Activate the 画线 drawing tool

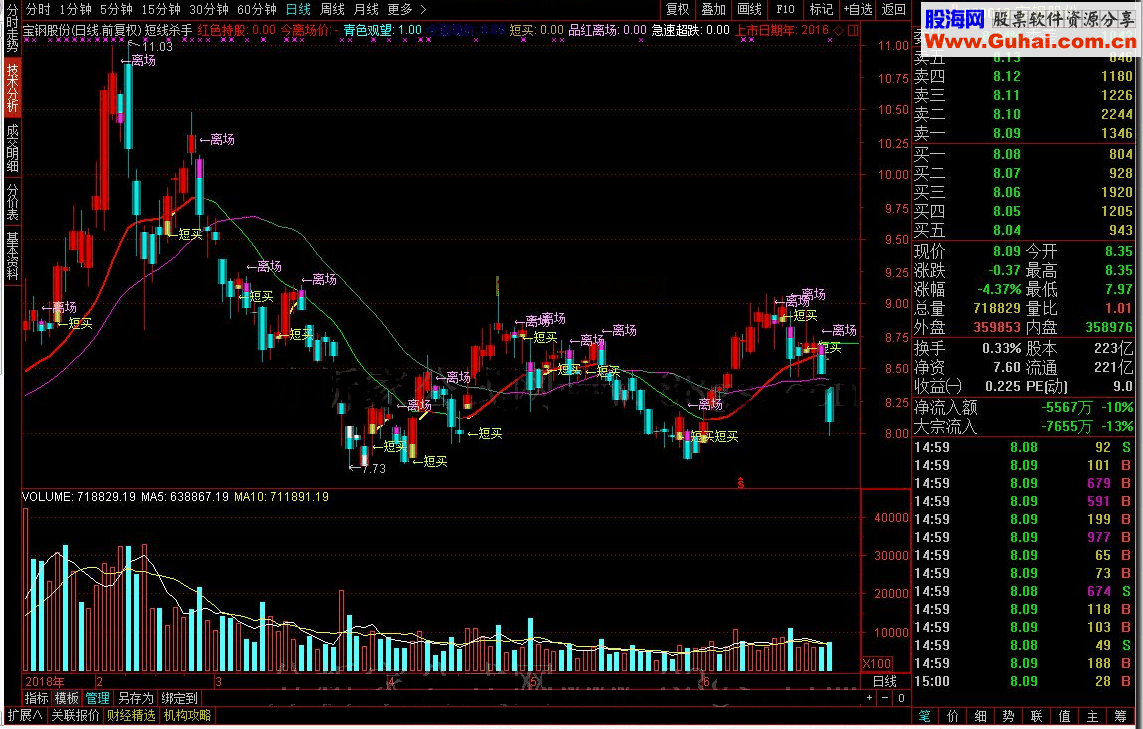pyautogui.click(x=749, y=9)
